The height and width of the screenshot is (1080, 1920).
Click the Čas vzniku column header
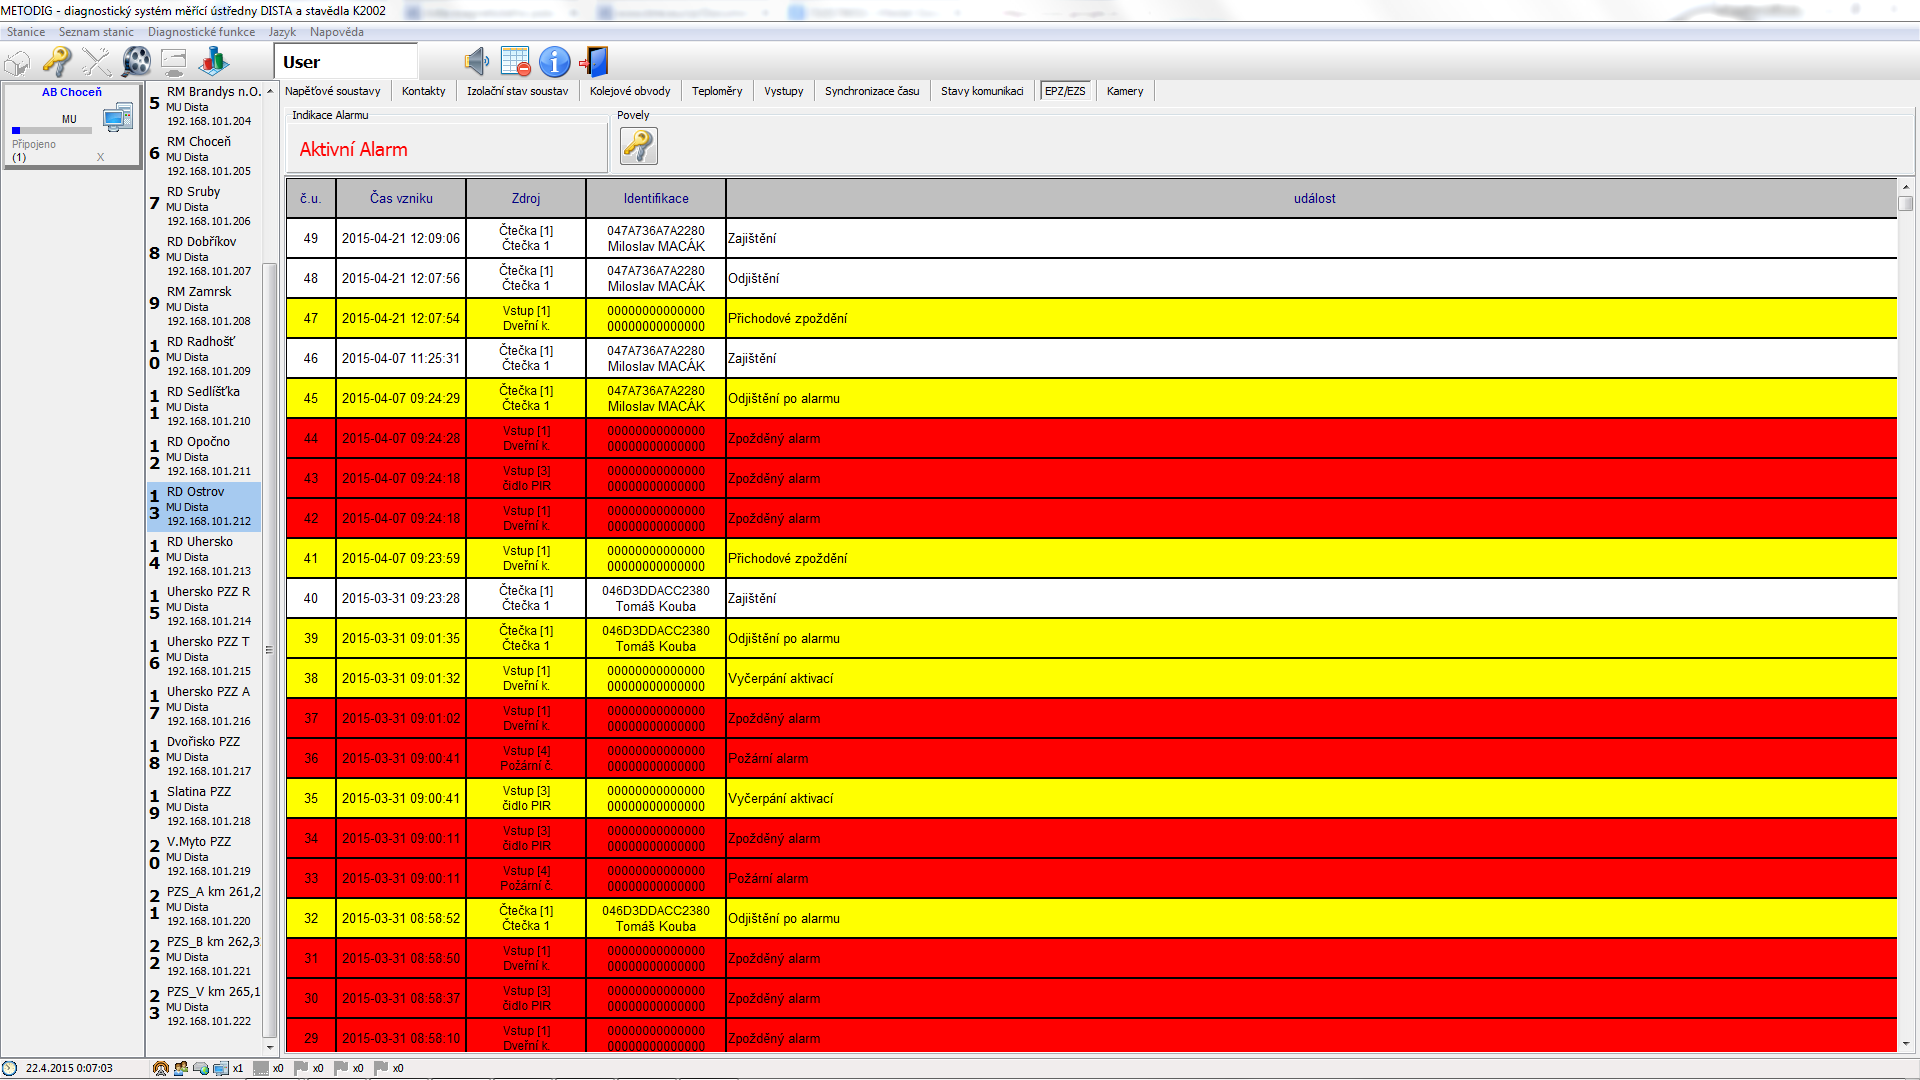click(x=401, y=198)
